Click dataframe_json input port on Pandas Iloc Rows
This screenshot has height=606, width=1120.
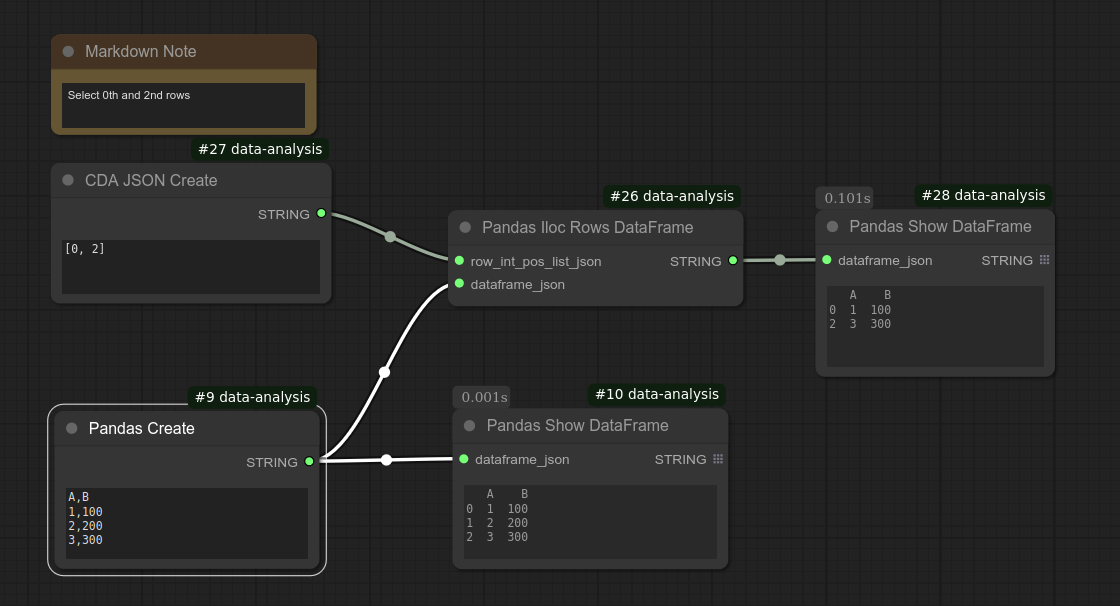pos(459,284)
